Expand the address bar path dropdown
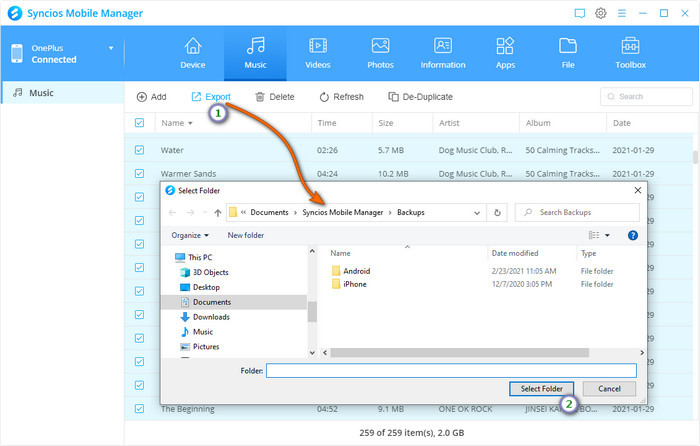Viewport: 700px width, 446px height. coord(477,213)
